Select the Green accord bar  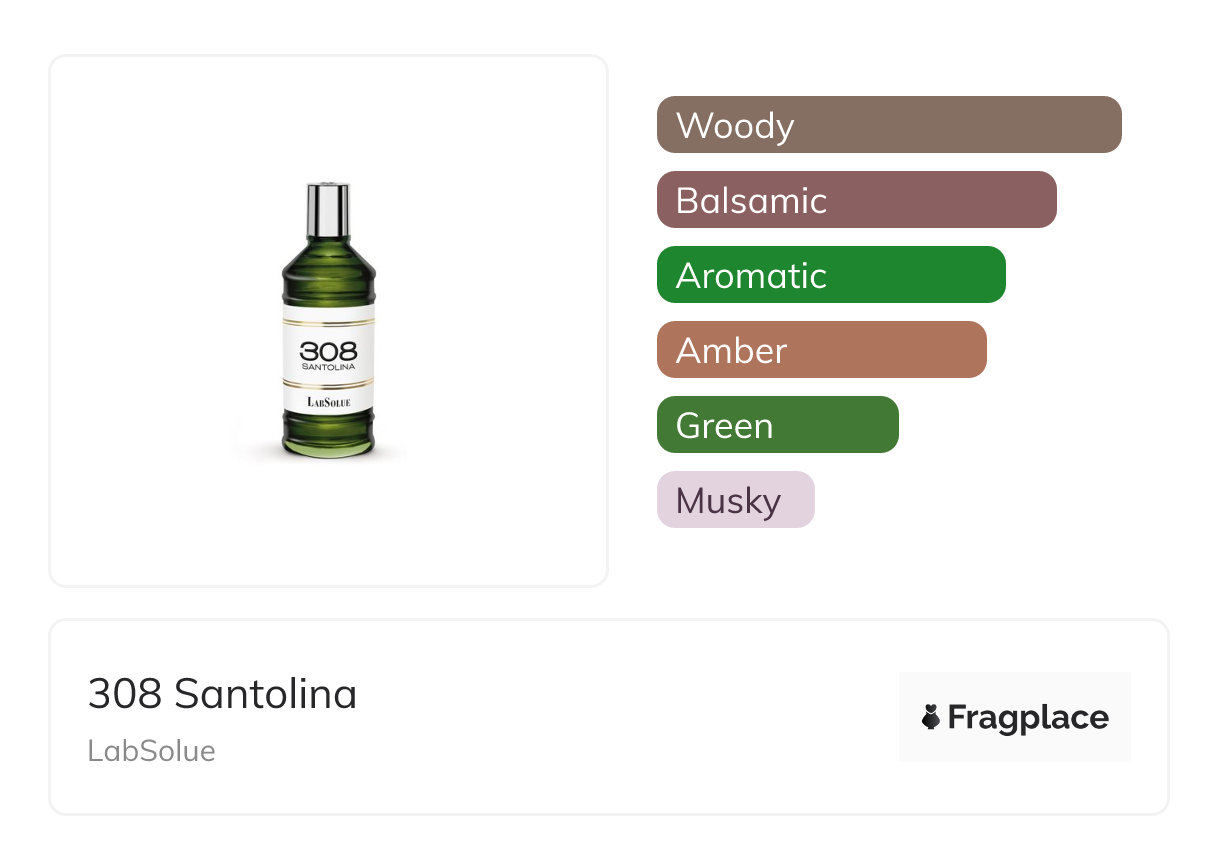pyautogui.click(x=777, y=425)
